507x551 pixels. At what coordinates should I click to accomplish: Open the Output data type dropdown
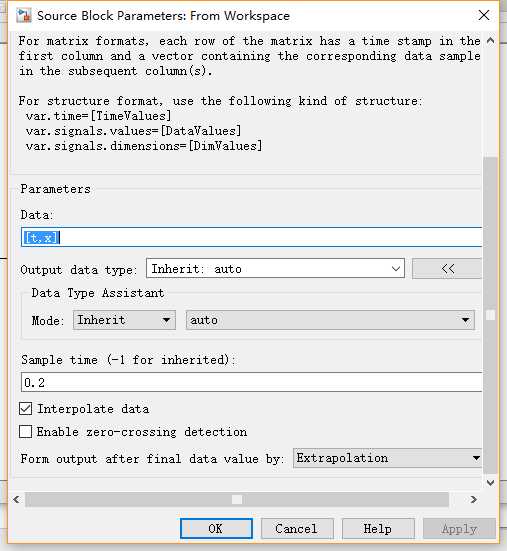(275, 268)
